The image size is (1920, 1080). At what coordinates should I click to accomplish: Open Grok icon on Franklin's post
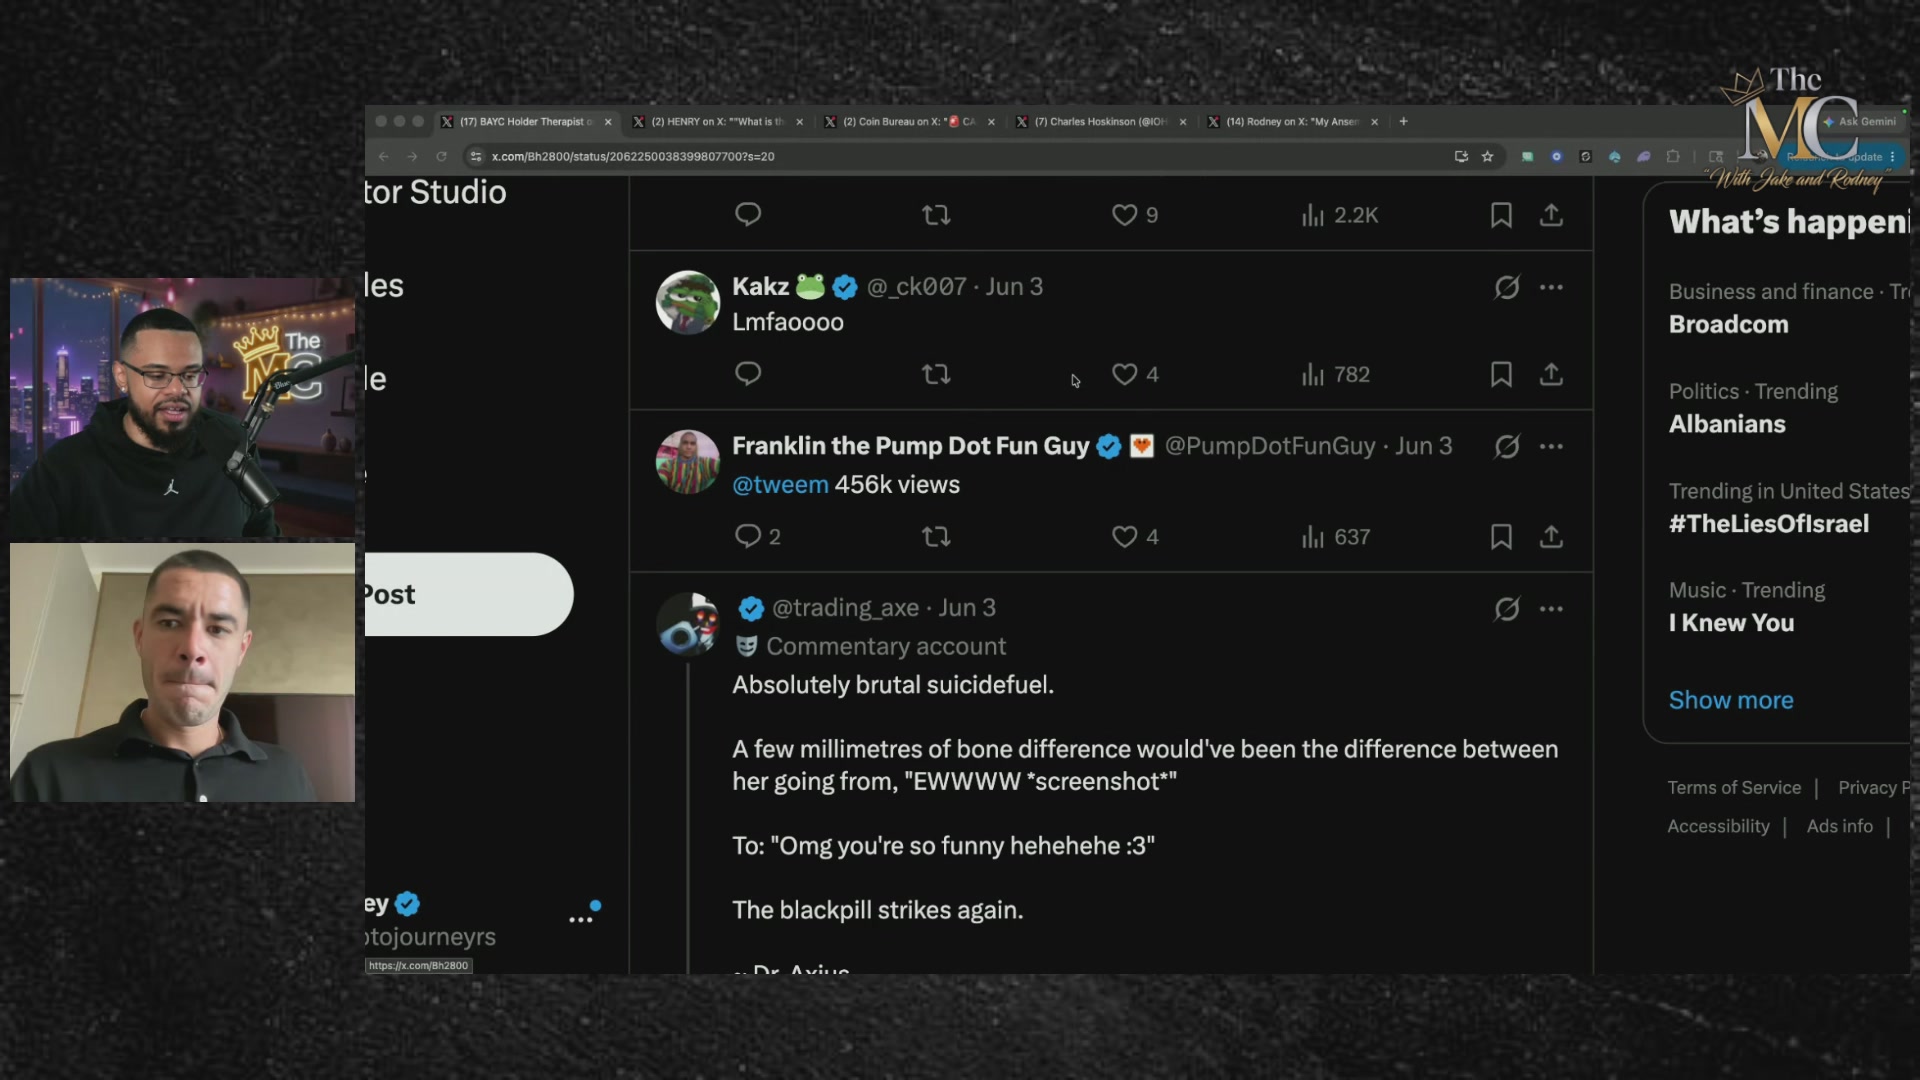(1507, 446)
